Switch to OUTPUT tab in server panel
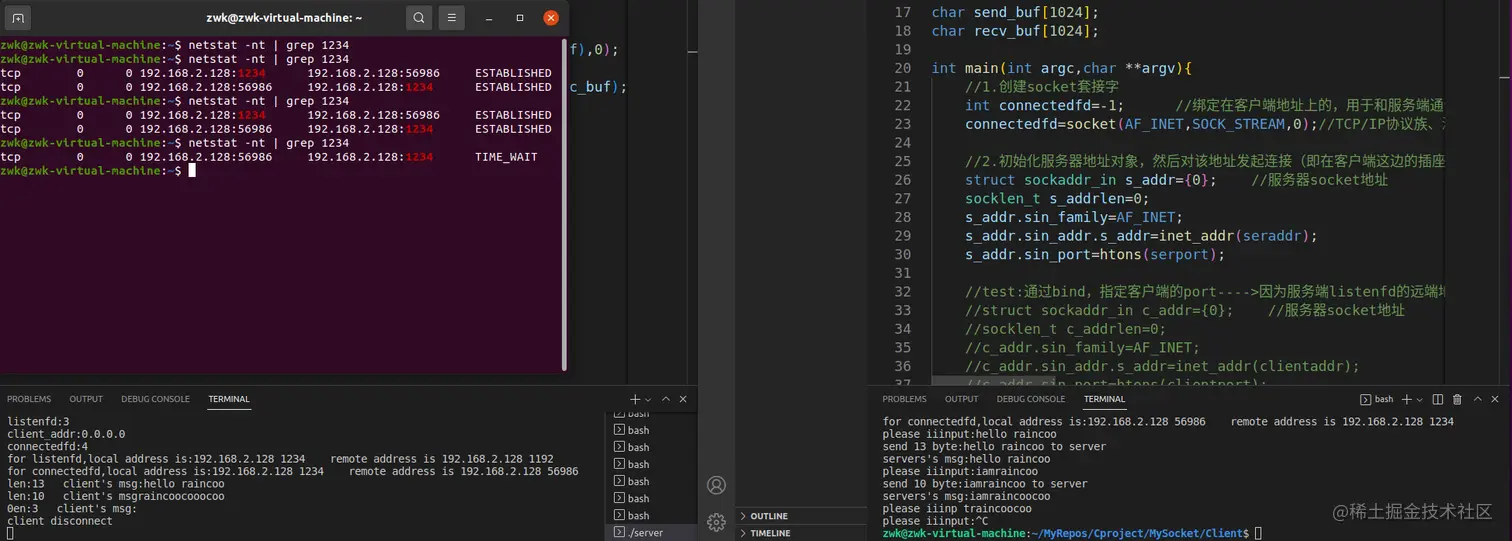1512x541 pixels. 85,399
